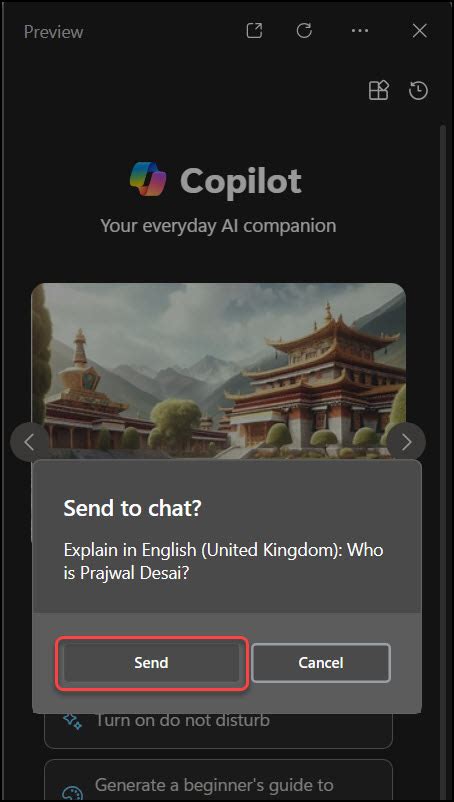The width and height of the screenshot is (454, 802).
Task: Click sparkle icon beside do not disturb
Action: pos(72,721)
